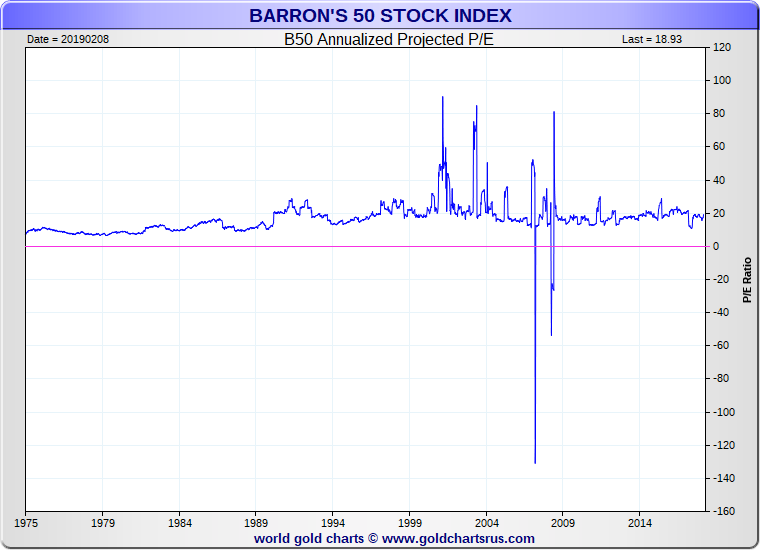
Task: Click the highest P/E spike peak near 90
Action: tap(443, 98)
